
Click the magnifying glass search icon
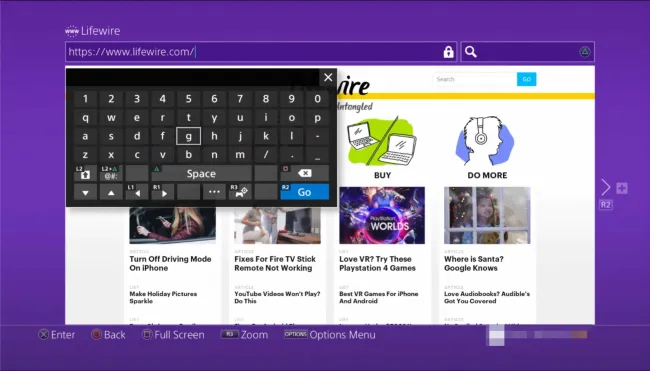[x=471, y=52]
